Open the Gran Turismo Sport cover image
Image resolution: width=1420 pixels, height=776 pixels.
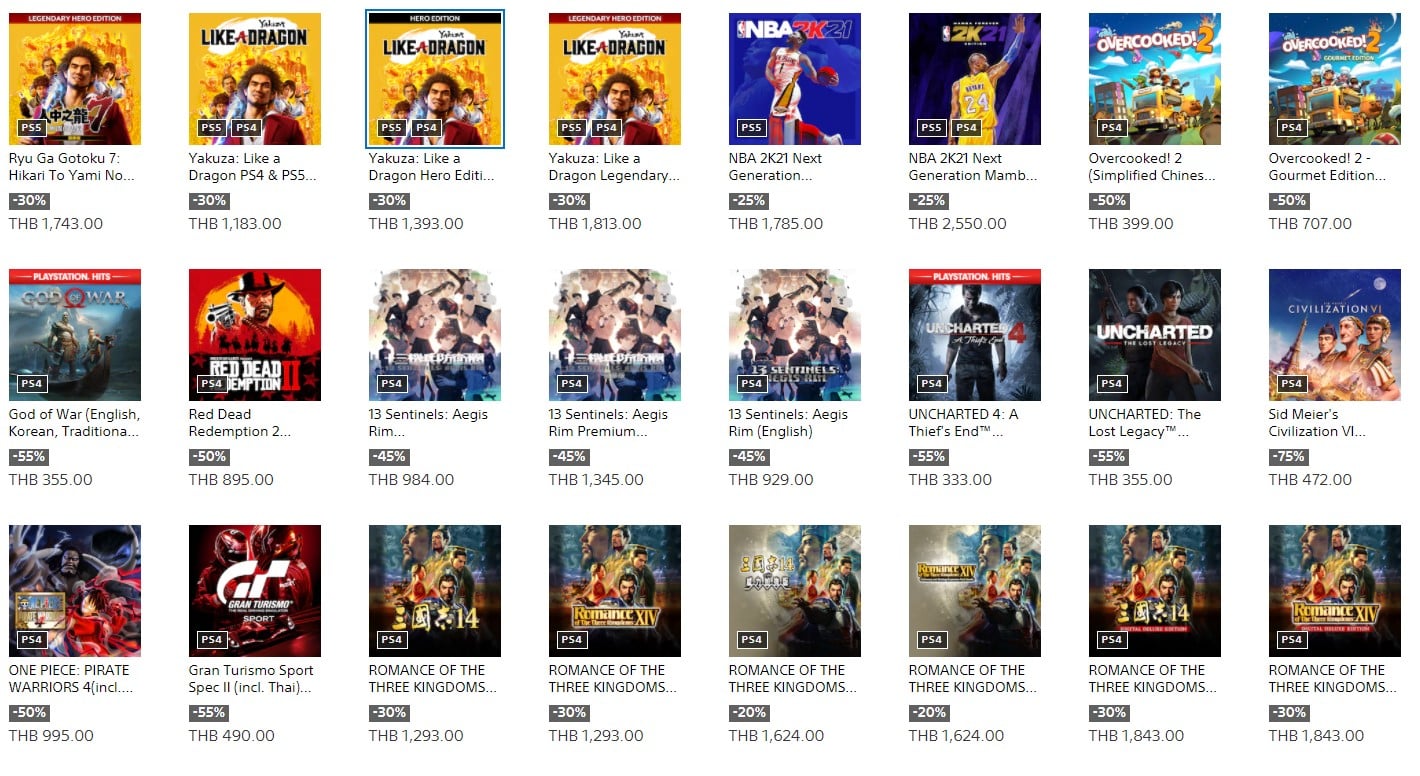255,591
